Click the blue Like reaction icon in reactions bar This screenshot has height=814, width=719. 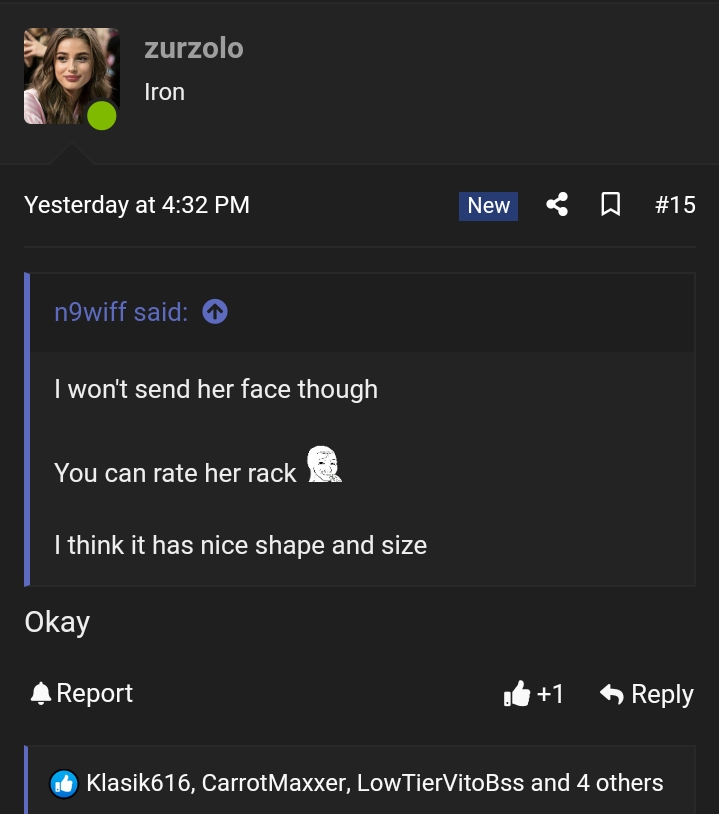pos(64,784)
